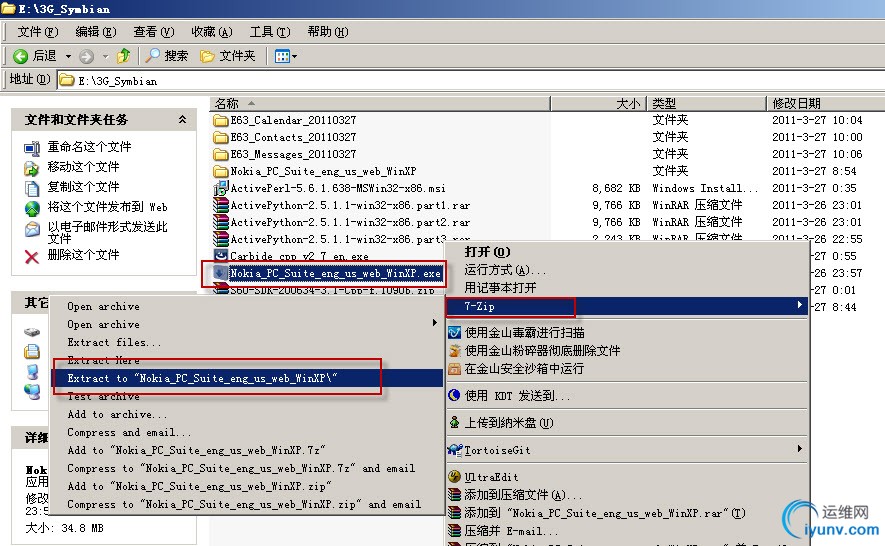885x546 pixels.
Task: Select Nokia_PC_Suite_eng_us_web_WinXP folder icon
Action: coord(220,171)
